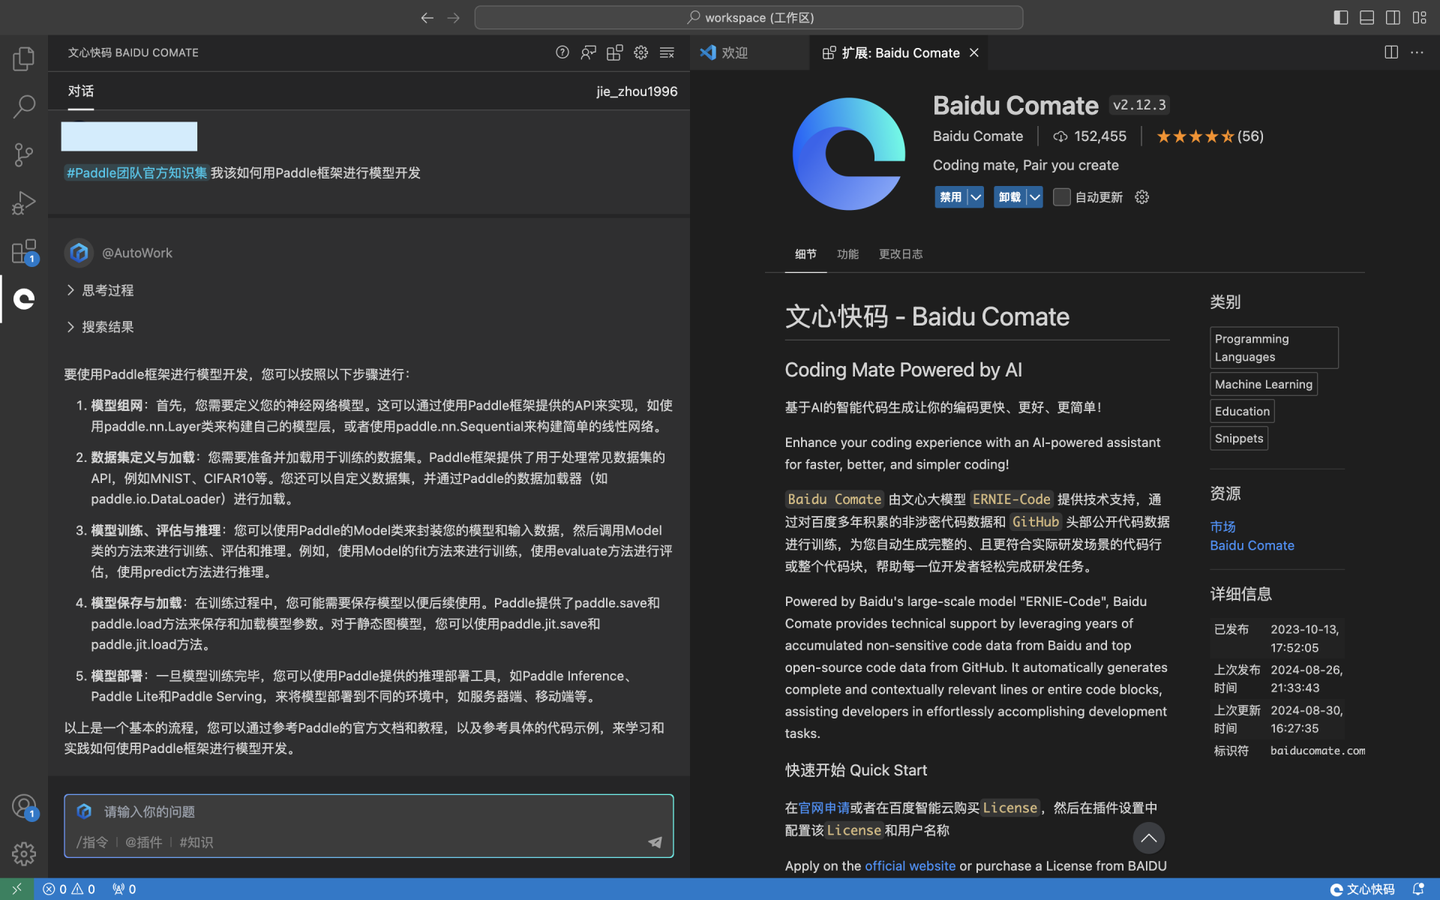Open notifications bell in status bar
1440x900 pixels.
(1418, 889)
